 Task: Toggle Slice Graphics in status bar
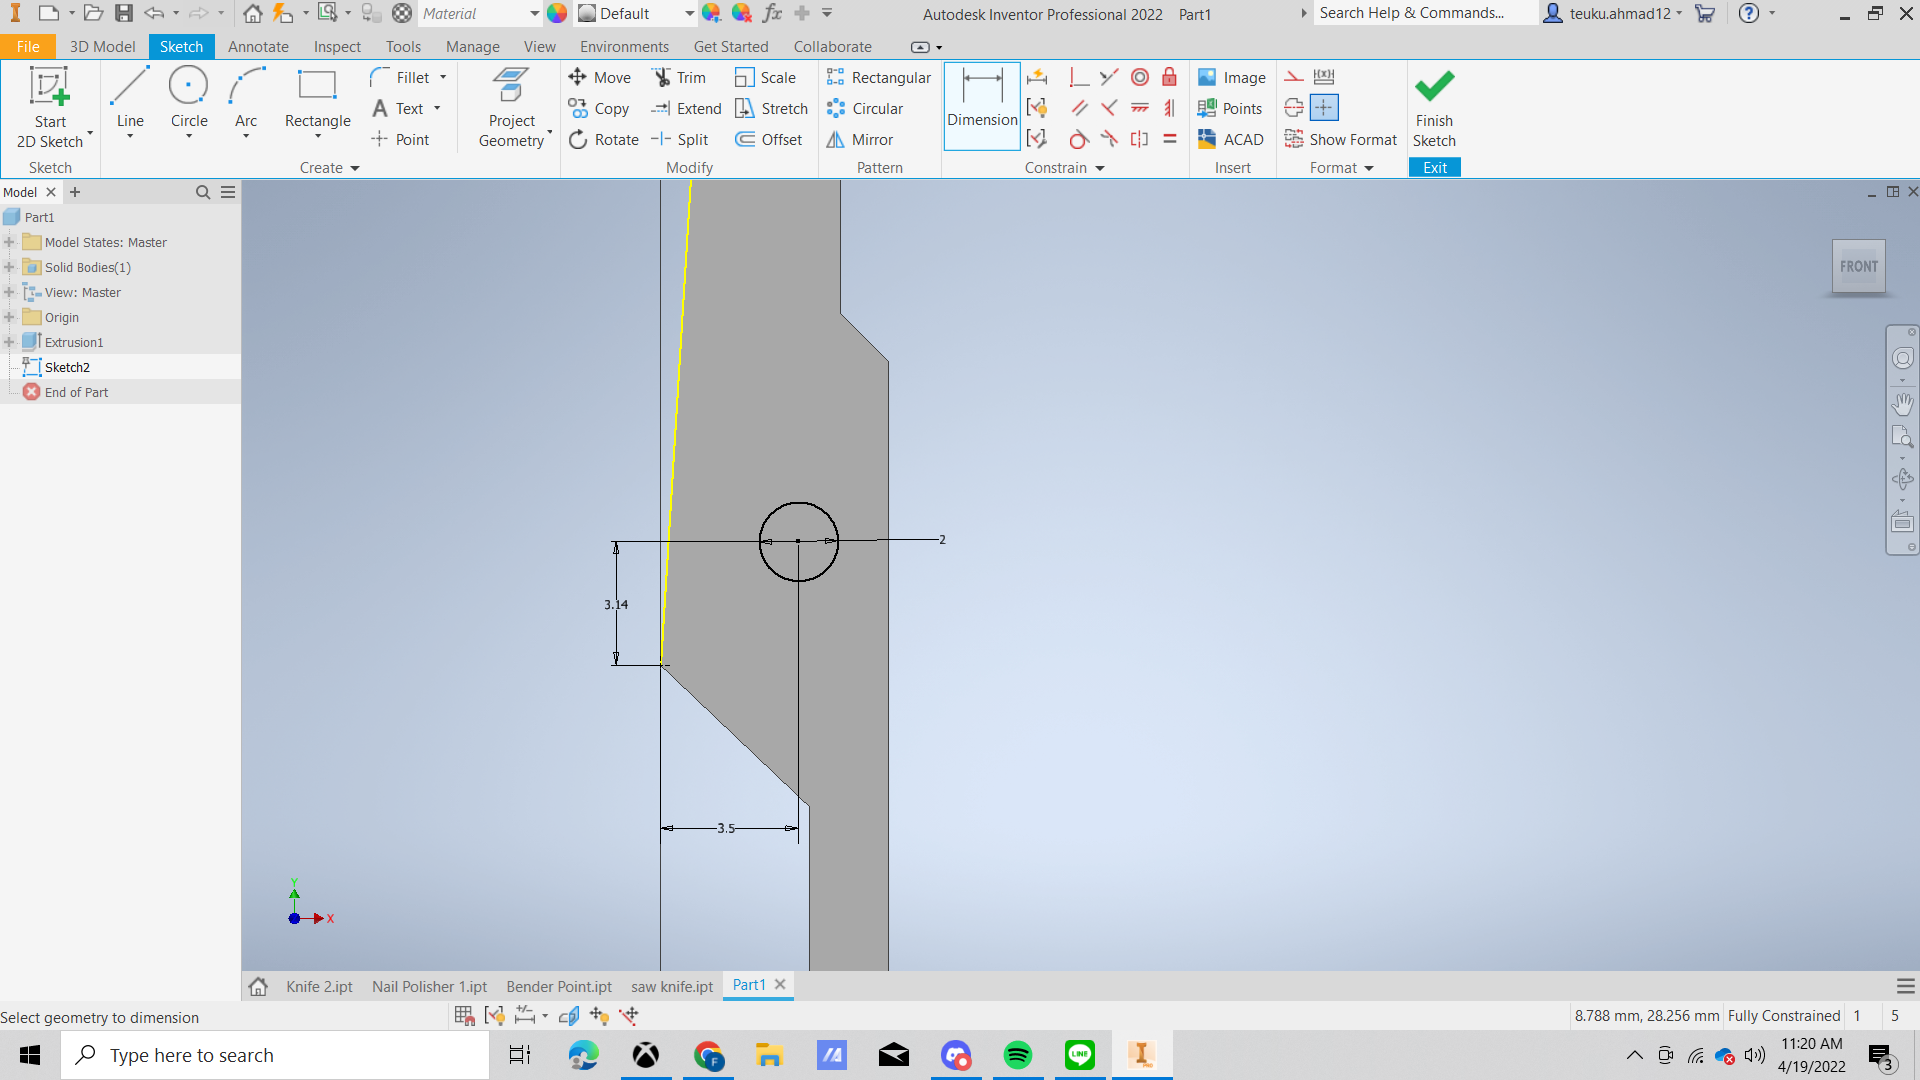pos(569,1016)
